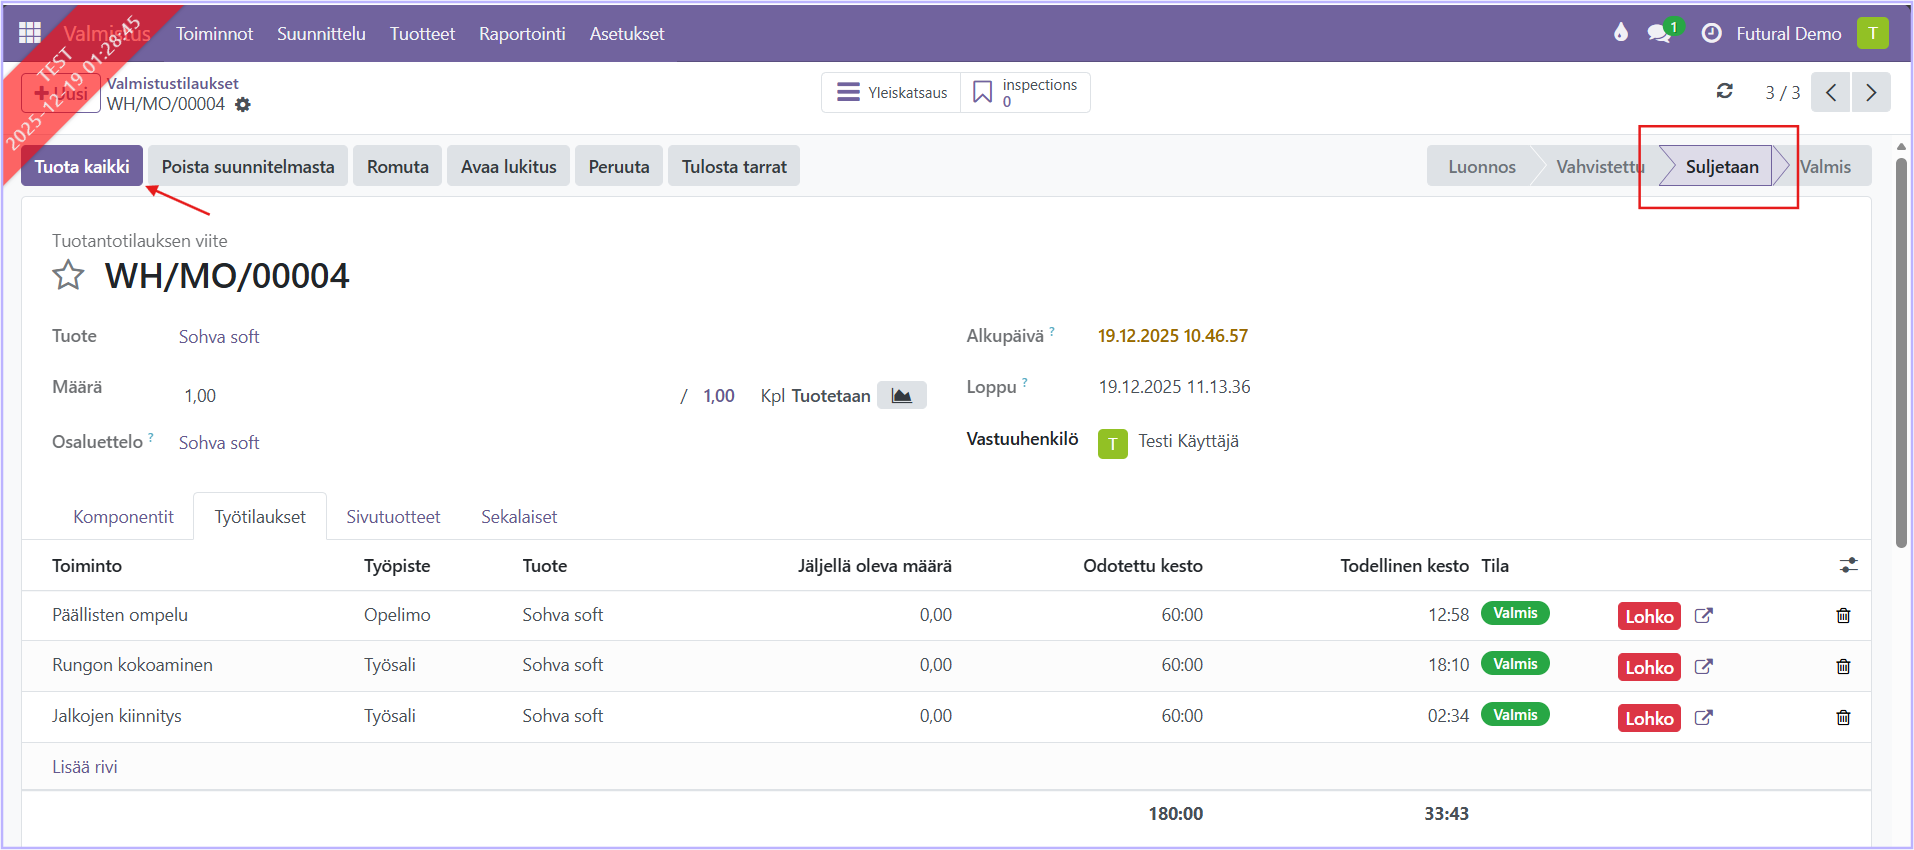Open the chat messages icon
The width and height of the screenshot is (1914, 850).
(x=1659, y=33)
